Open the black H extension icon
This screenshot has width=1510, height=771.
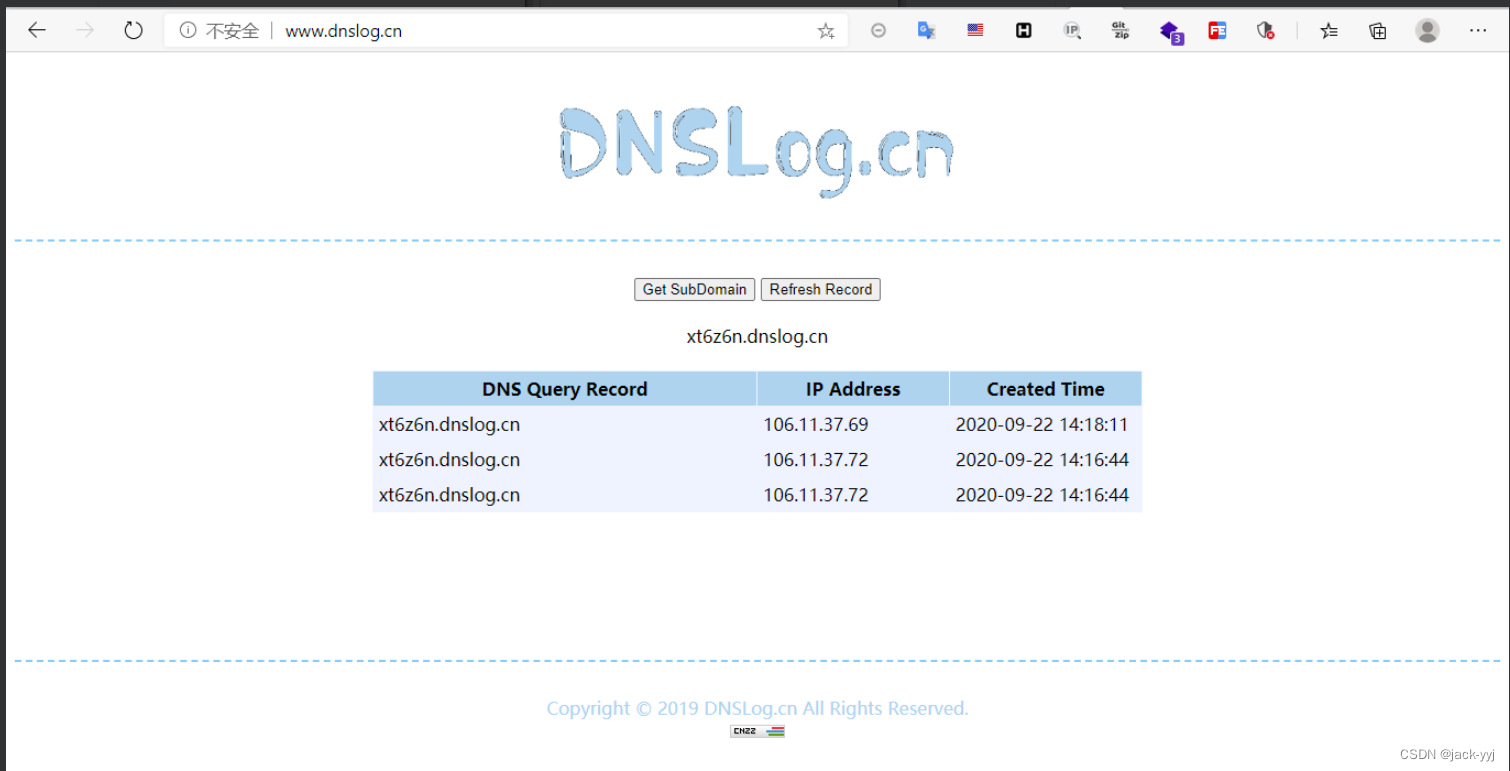[1023, 31]
